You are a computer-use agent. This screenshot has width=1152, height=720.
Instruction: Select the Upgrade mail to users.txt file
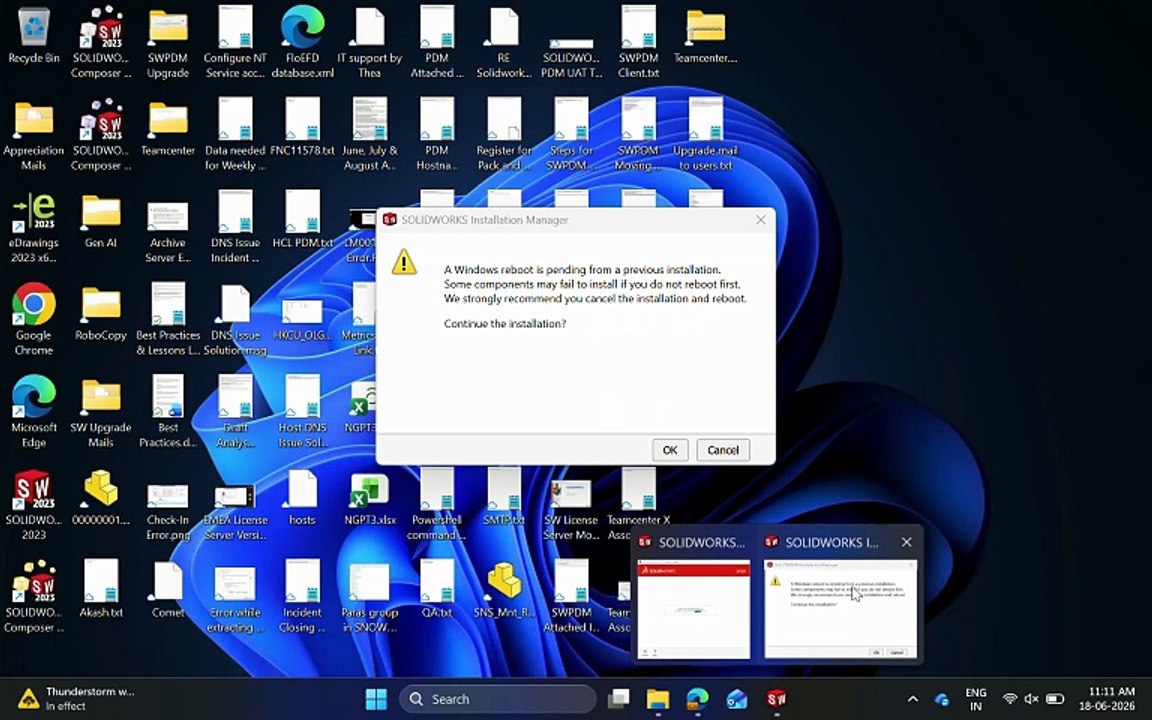click(705, 135)
